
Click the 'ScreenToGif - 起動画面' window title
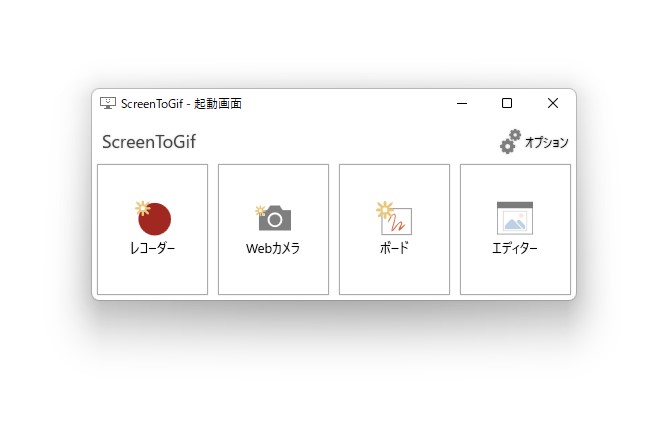pos(181,104)
